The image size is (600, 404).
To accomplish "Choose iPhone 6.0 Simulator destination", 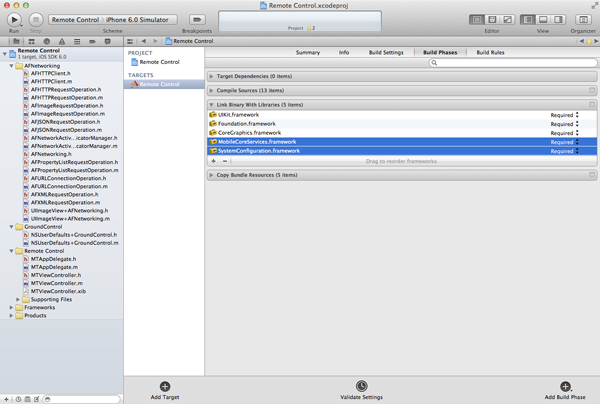I will coord(137,20).
